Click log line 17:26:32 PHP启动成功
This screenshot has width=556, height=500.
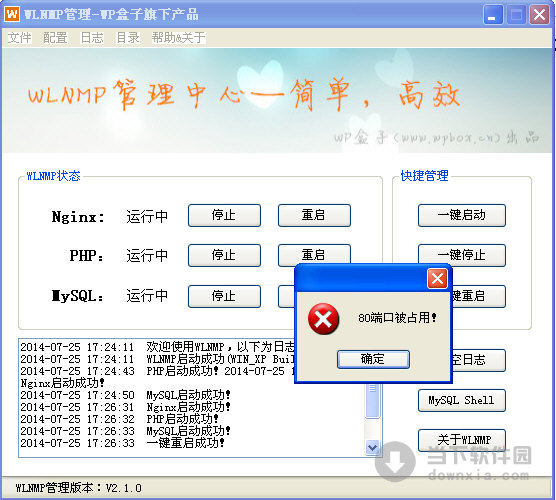pyautogui.click(x=119, y=419)
